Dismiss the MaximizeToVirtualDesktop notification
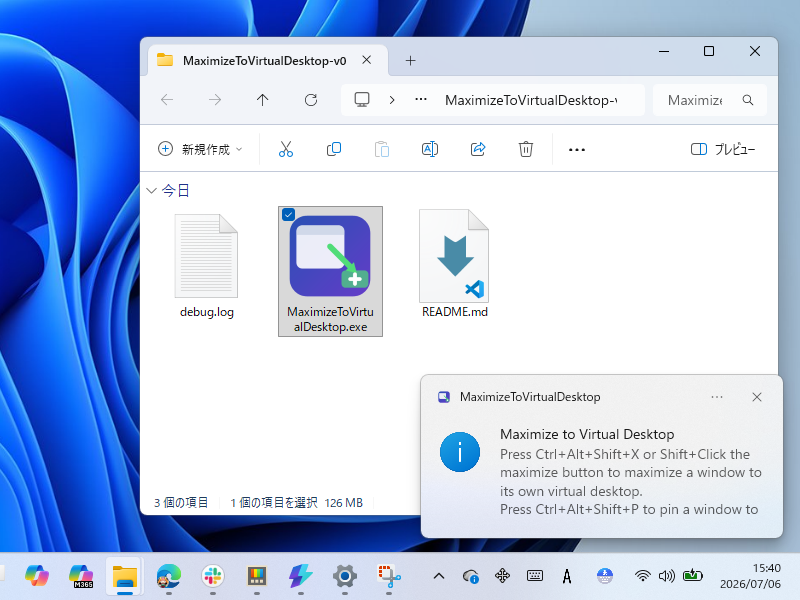Screen dimensions: 800x600 click(x=757, y=397)
